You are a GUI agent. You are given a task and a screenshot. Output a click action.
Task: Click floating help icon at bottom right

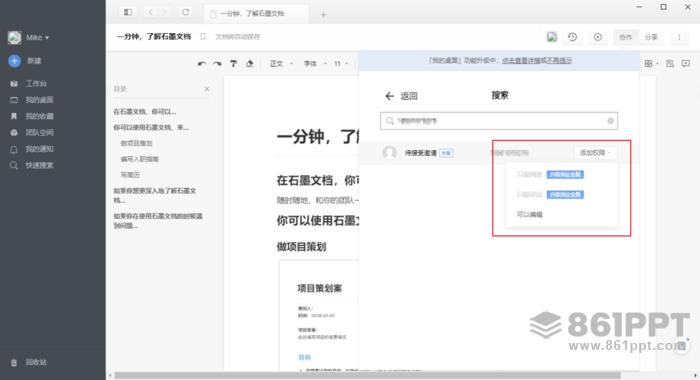coord(682,346)
